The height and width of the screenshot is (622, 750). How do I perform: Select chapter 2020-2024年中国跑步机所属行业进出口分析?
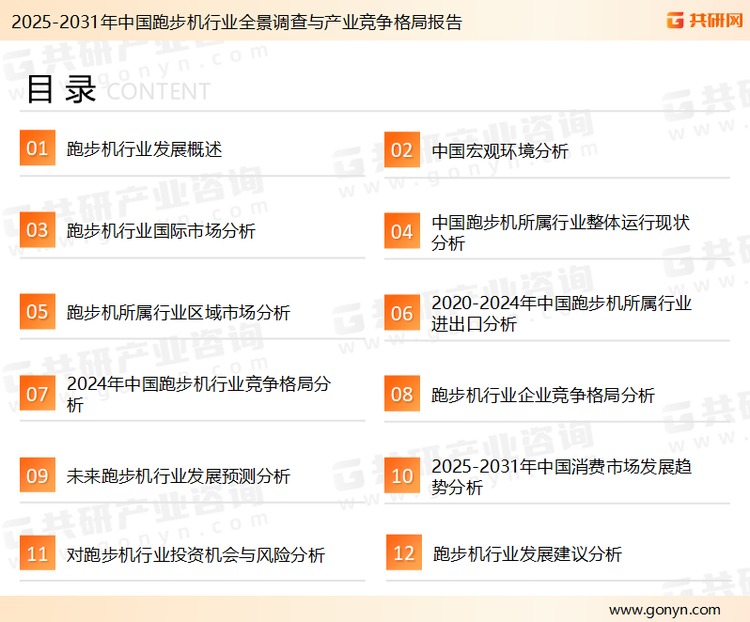coord(561,314)
